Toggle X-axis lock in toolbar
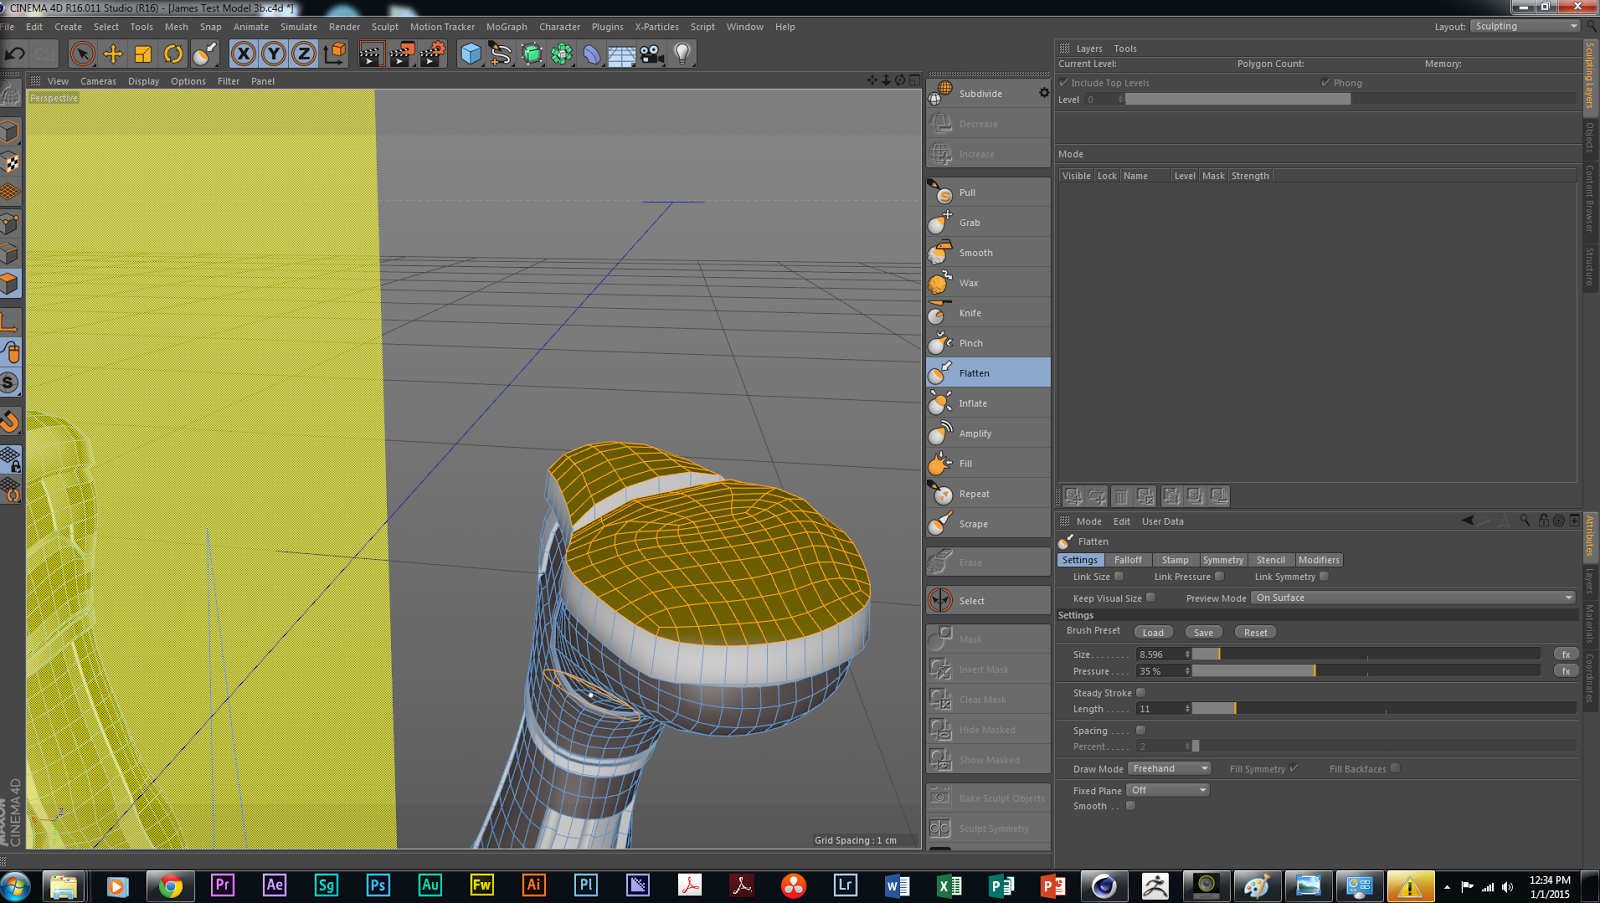This screenshot has width=1600, height=903. 243,54
